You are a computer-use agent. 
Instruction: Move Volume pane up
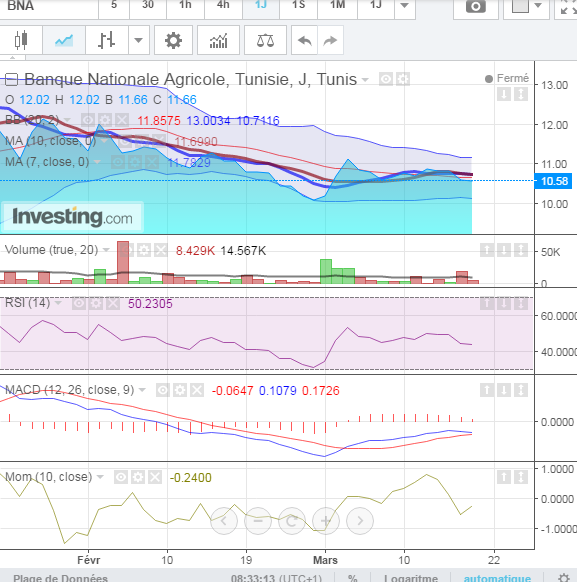pyautogui.click(x=487, y=250)
